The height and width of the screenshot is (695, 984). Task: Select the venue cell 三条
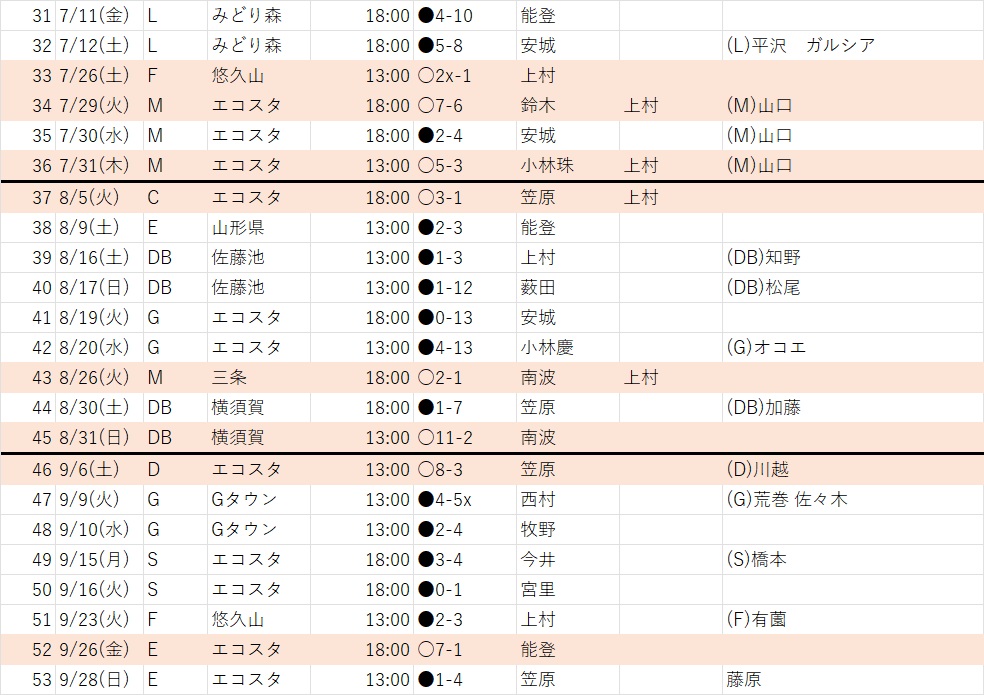(x=228, y=378)
